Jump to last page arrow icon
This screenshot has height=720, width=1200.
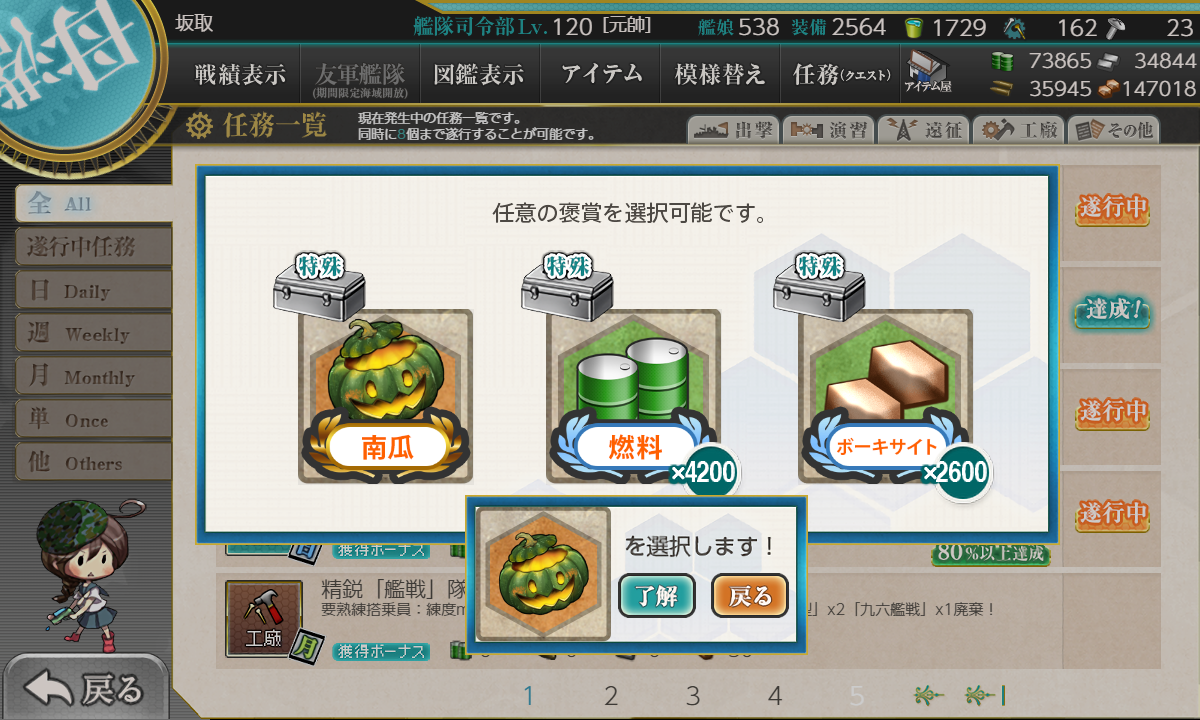click(986, 695)
